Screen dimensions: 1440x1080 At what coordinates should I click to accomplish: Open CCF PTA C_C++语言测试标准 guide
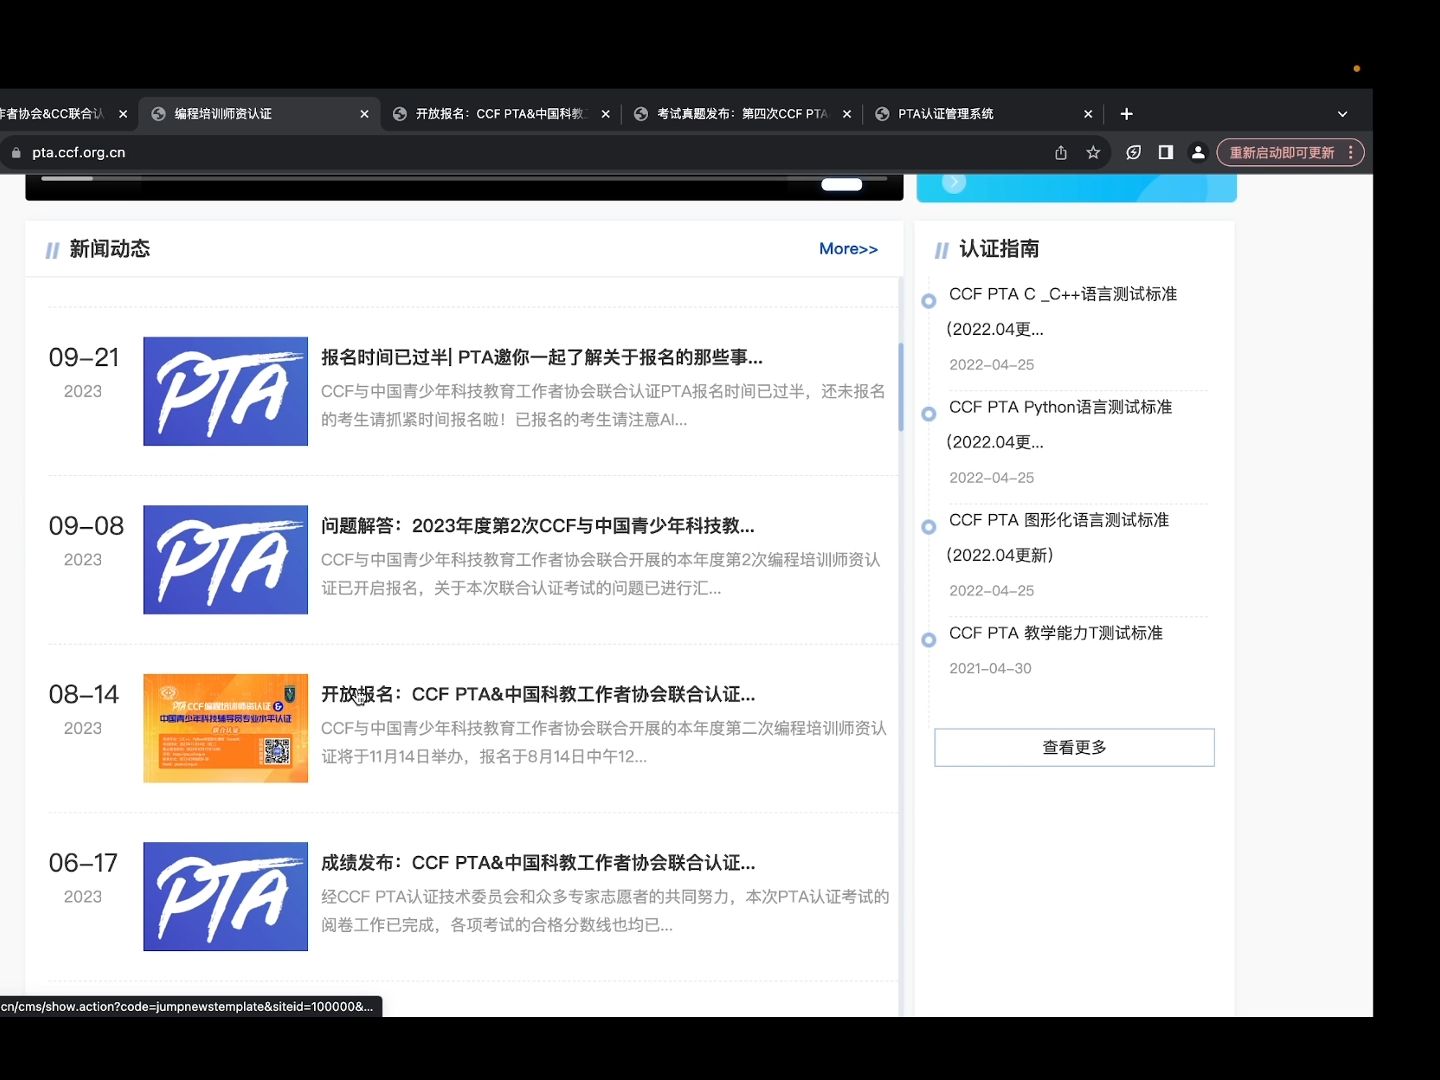(x=1062, y=311)
